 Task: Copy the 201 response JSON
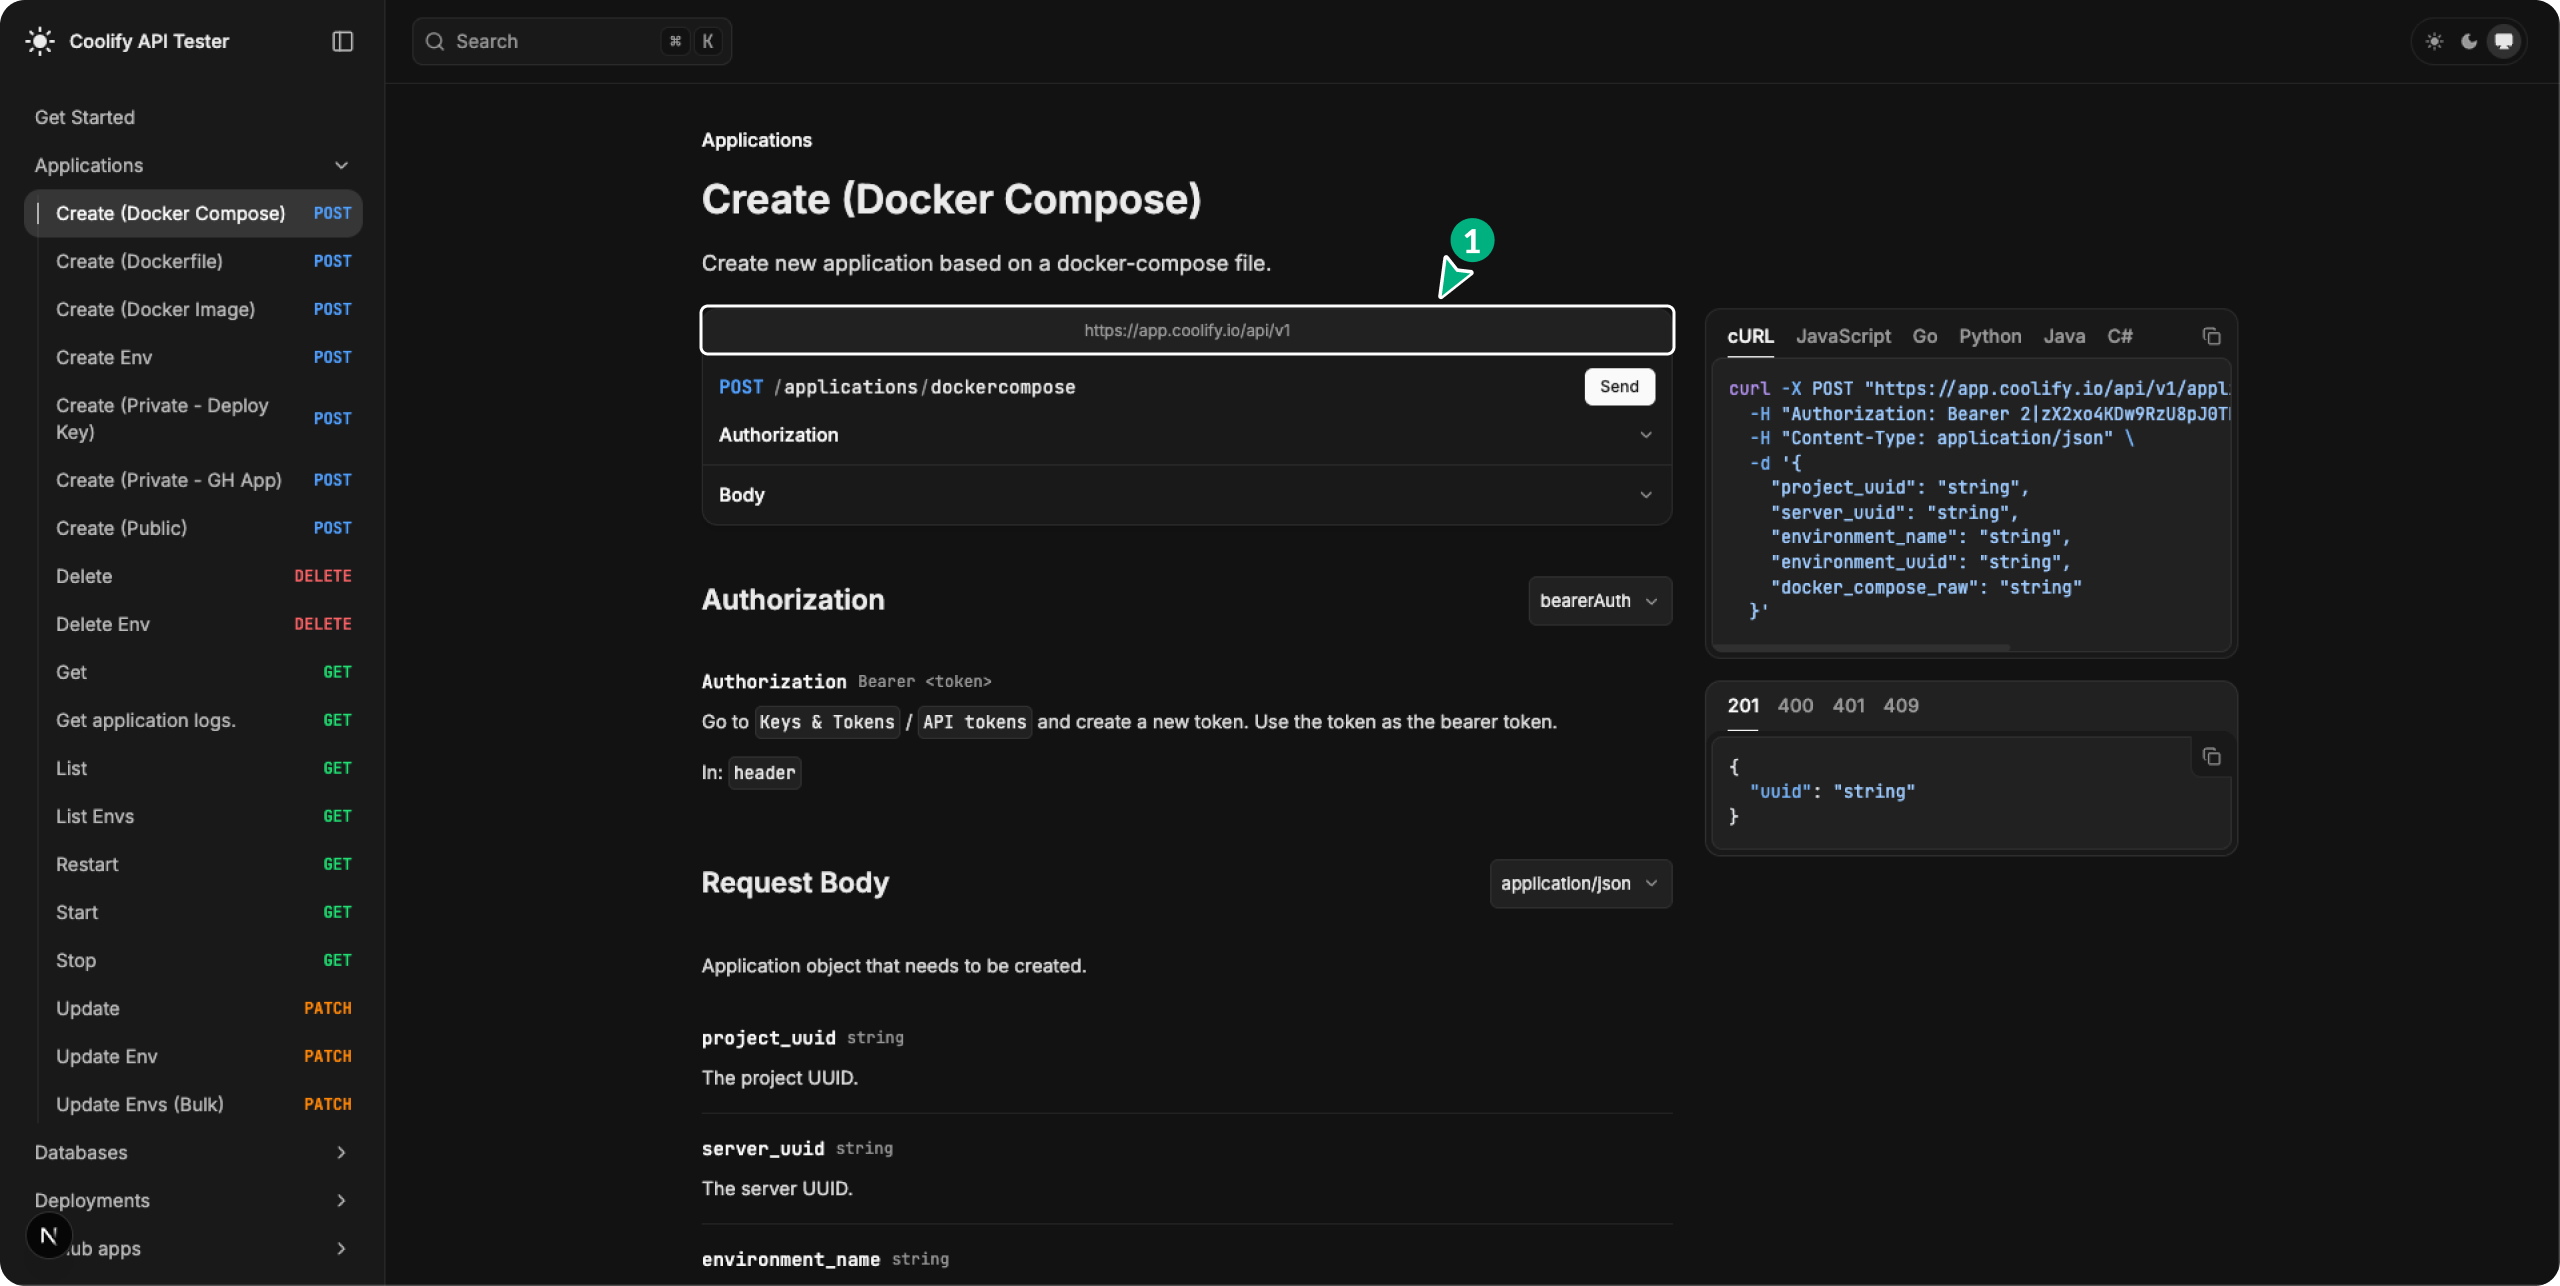tap(2211, 757)
